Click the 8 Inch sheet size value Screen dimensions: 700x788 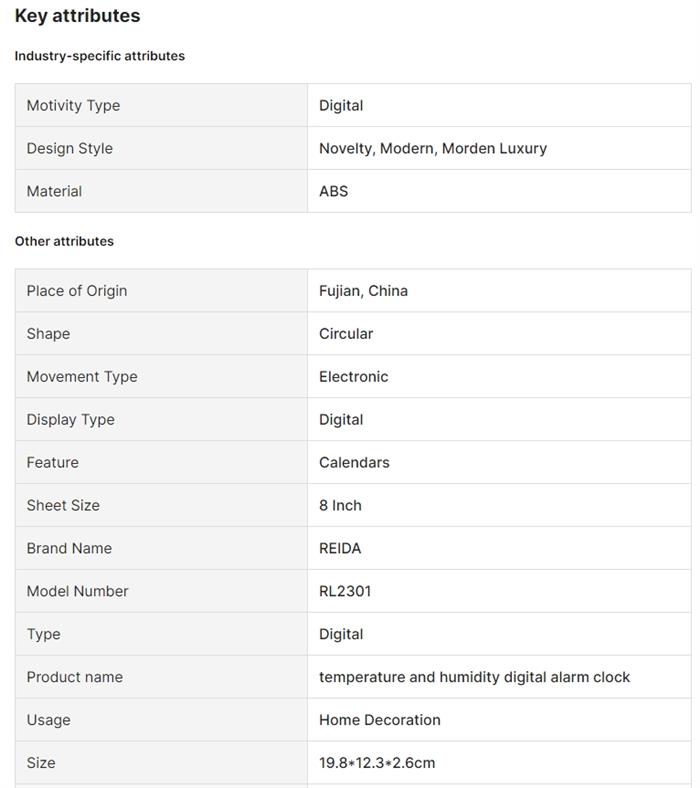point(340,506)
